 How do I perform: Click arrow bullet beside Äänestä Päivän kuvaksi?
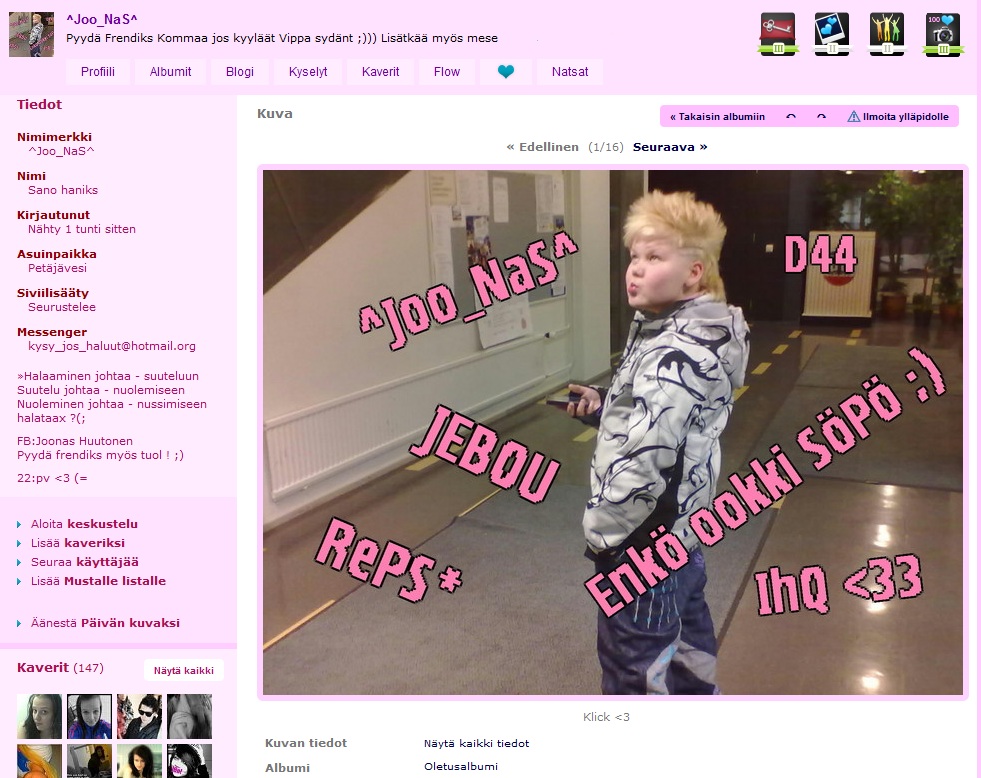pos(19,624)
